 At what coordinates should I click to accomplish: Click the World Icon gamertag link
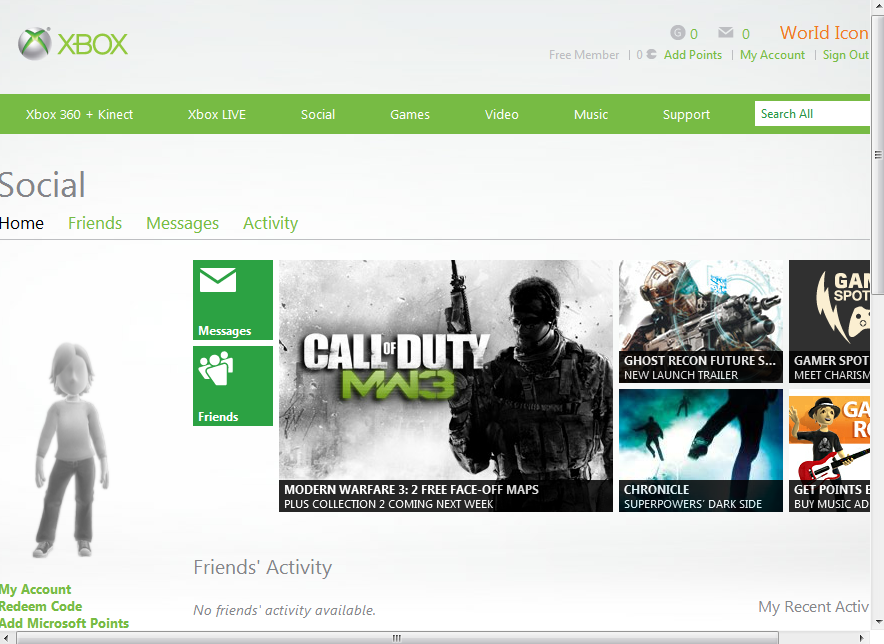(824, 33)
